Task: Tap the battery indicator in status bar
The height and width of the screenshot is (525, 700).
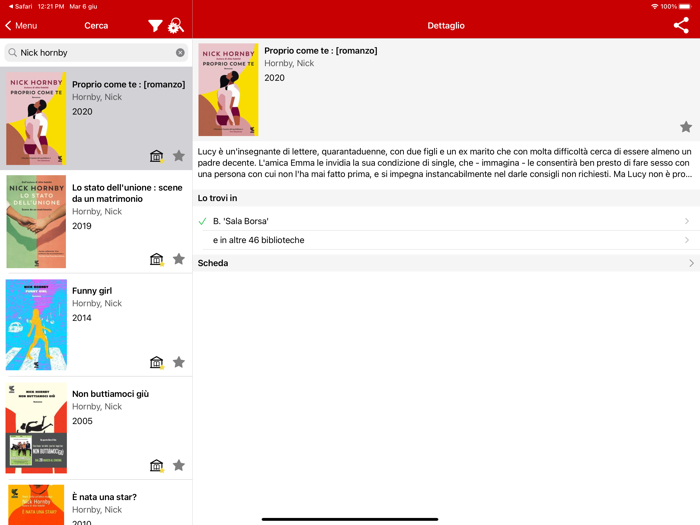Action: point(685,6)
